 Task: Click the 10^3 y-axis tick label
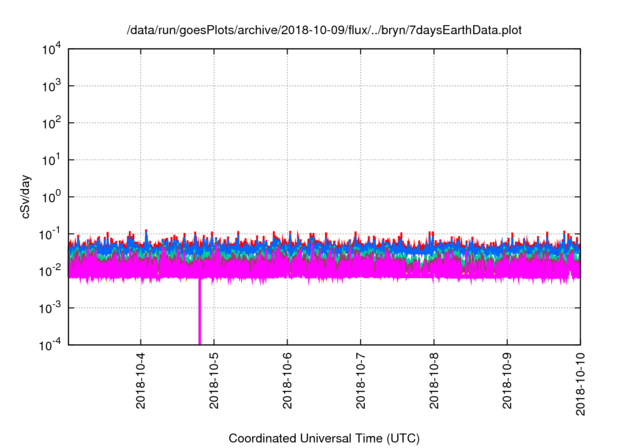pyautogui.click(x=51, y=86)
